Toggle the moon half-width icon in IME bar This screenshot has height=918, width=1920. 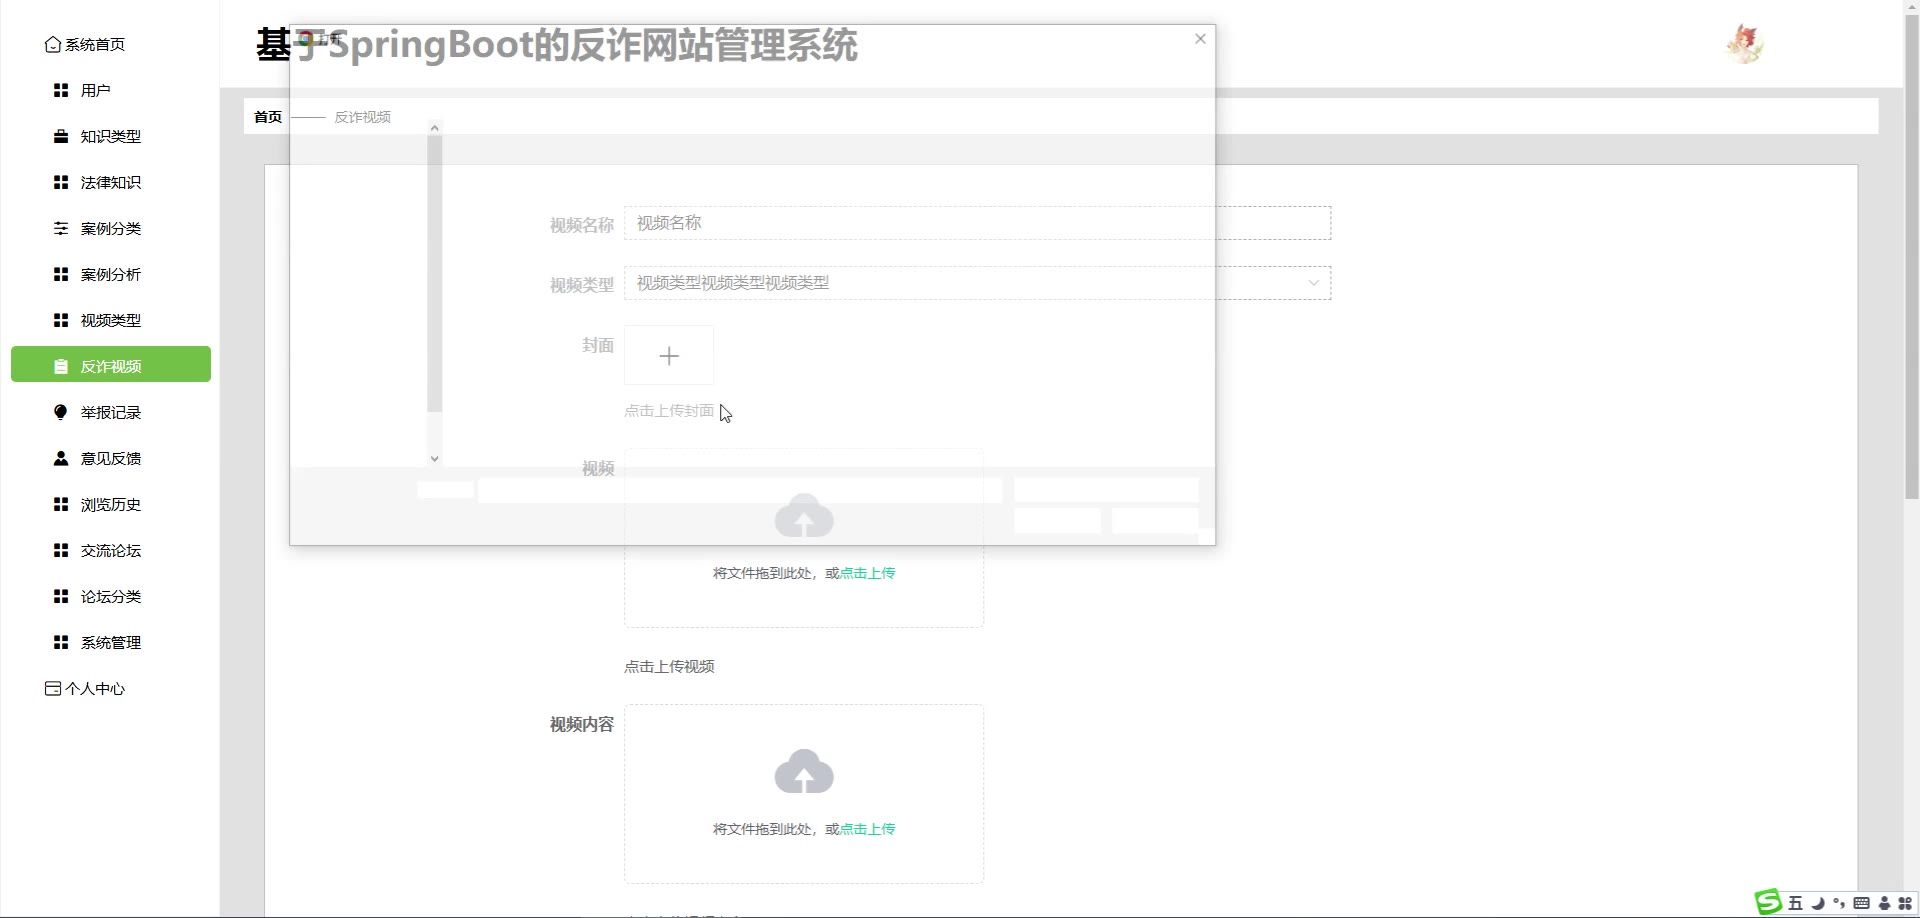pos(1818,903)
